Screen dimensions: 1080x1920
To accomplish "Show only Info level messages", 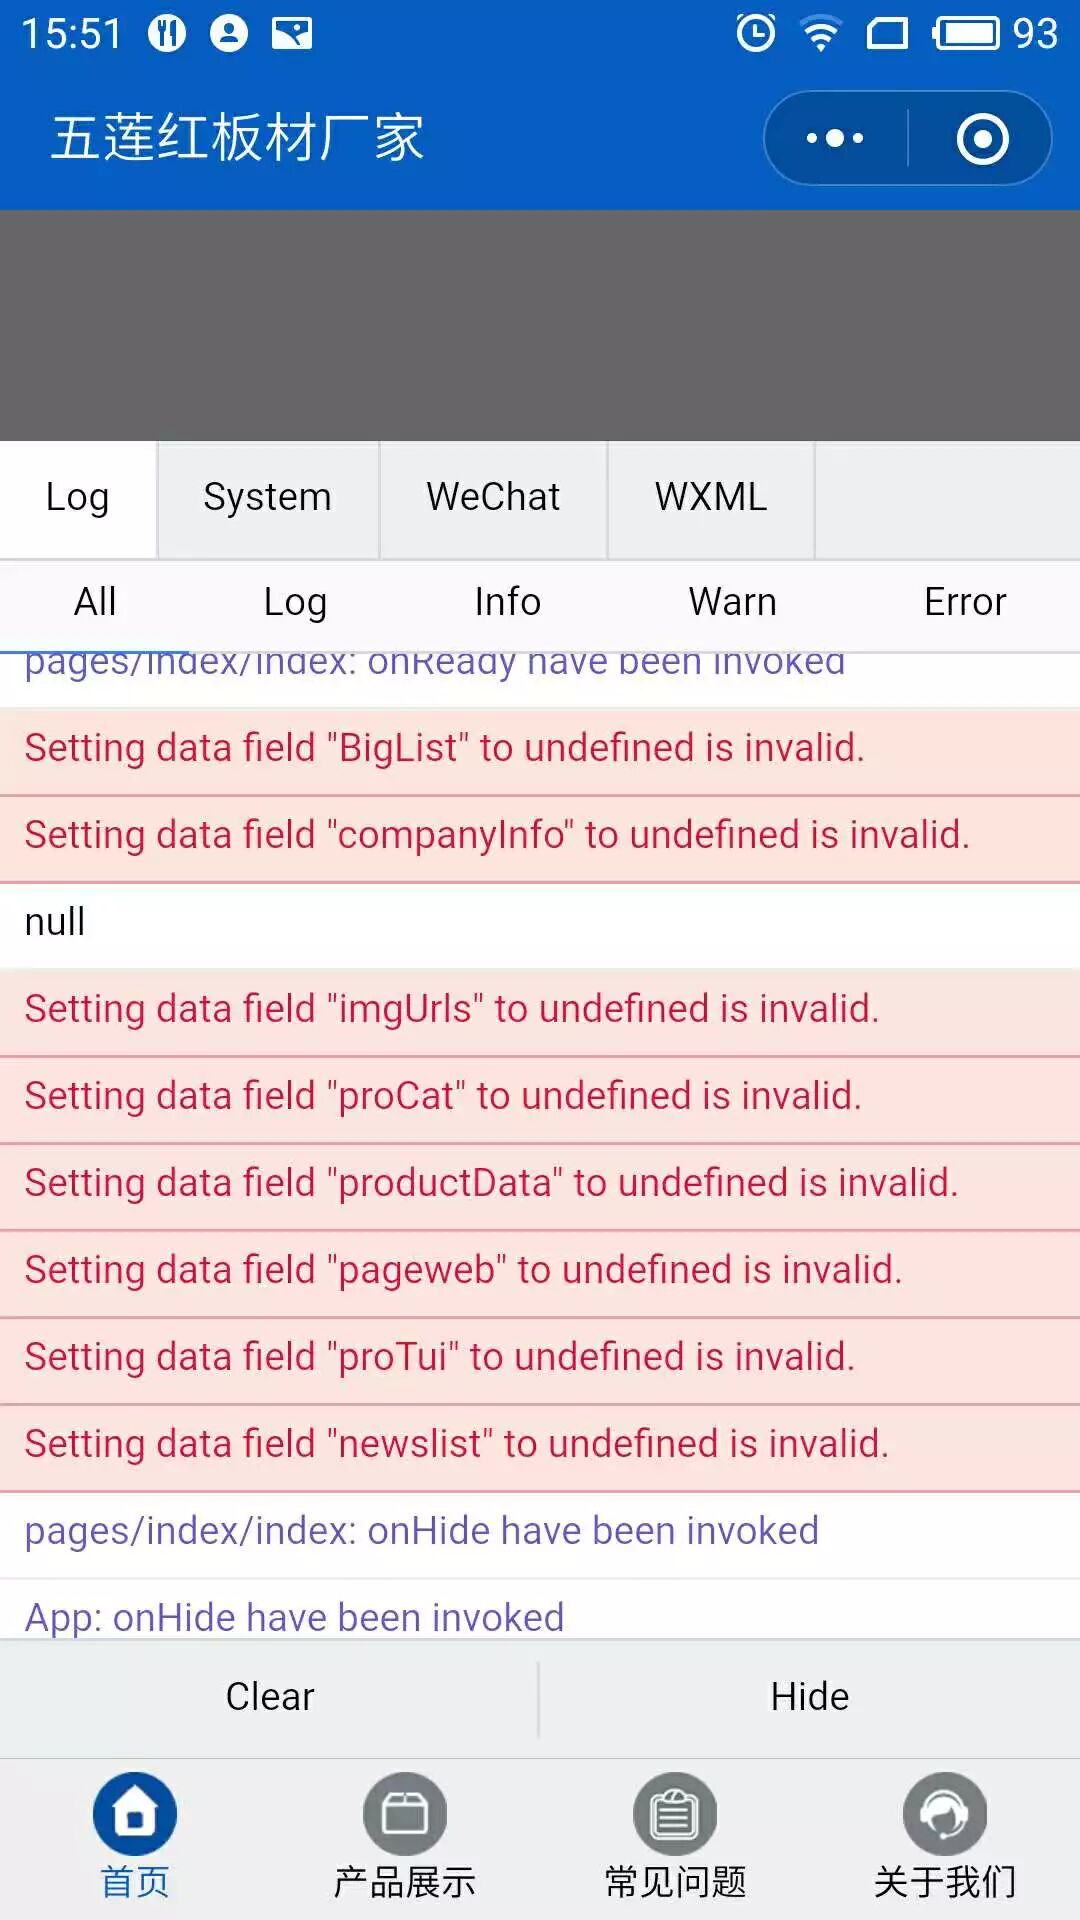I will tap(507, 602).
